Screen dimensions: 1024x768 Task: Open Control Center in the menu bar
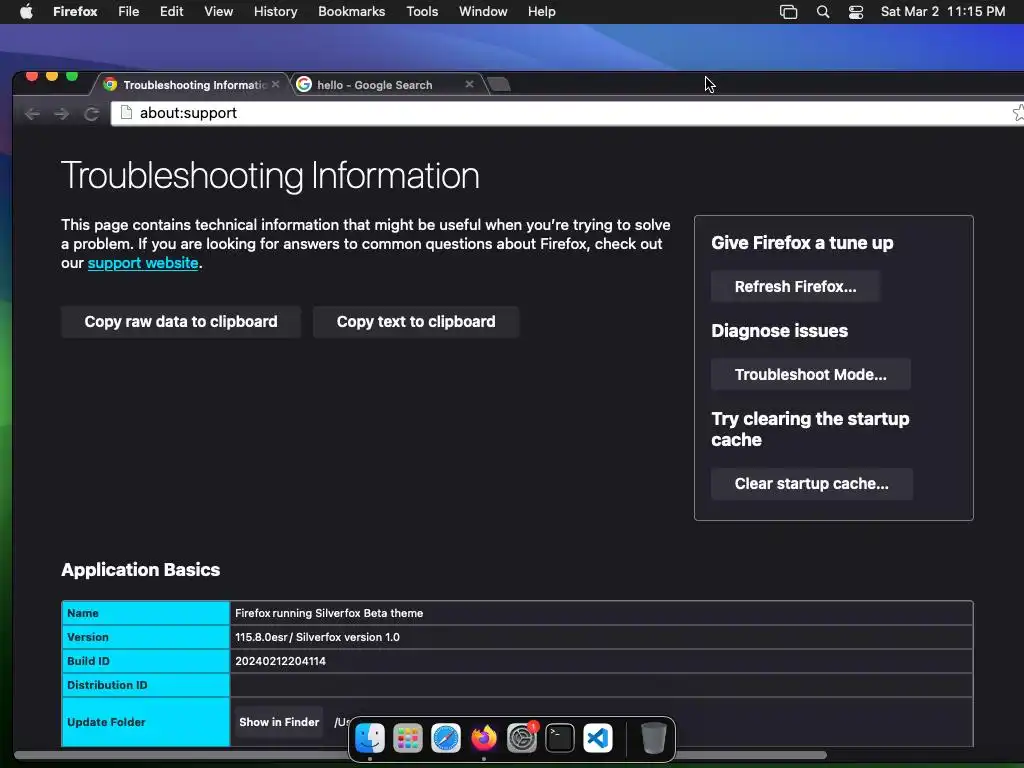tap(856, 12)
